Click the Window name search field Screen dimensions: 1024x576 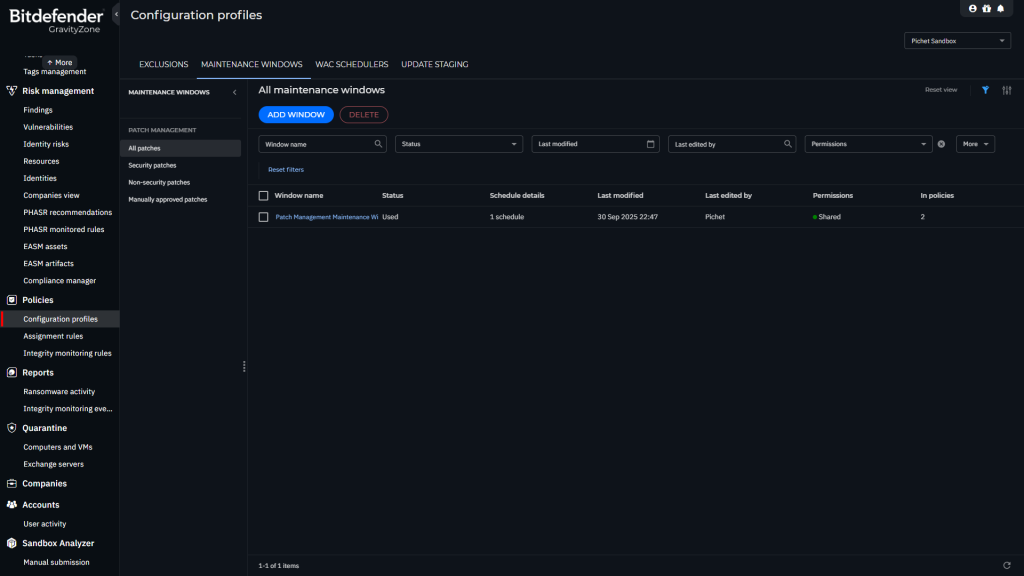316,144
